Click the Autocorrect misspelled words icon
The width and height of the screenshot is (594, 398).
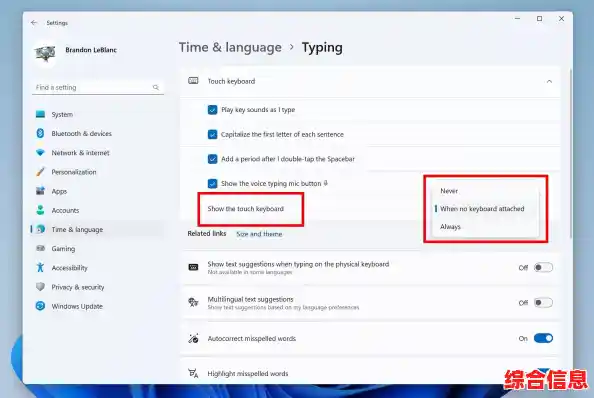tap(193, 338)
